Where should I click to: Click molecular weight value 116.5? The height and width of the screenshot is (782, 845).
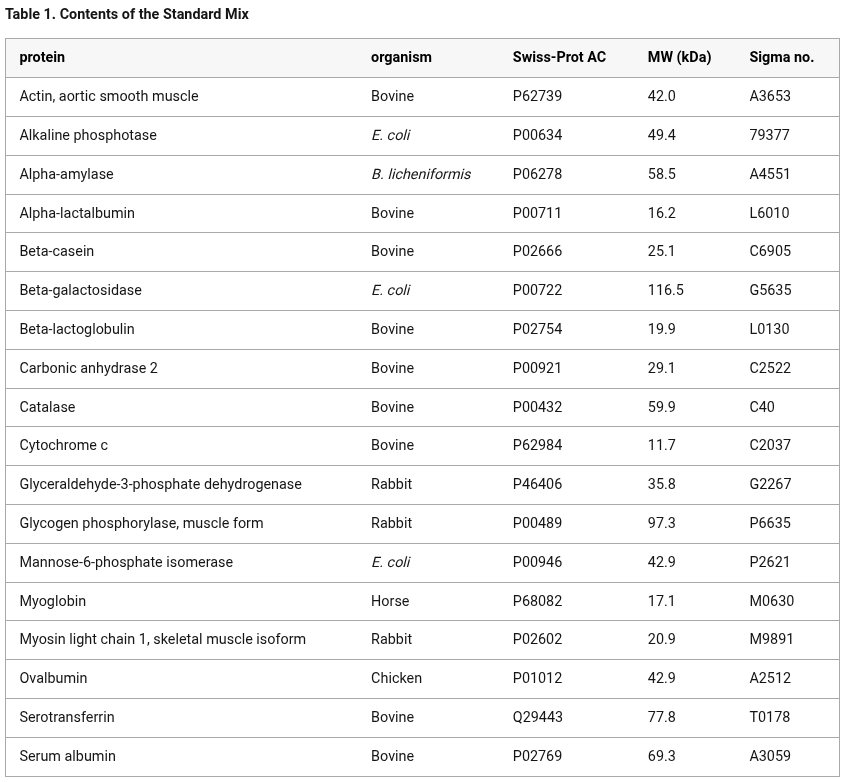coord(665,290)
